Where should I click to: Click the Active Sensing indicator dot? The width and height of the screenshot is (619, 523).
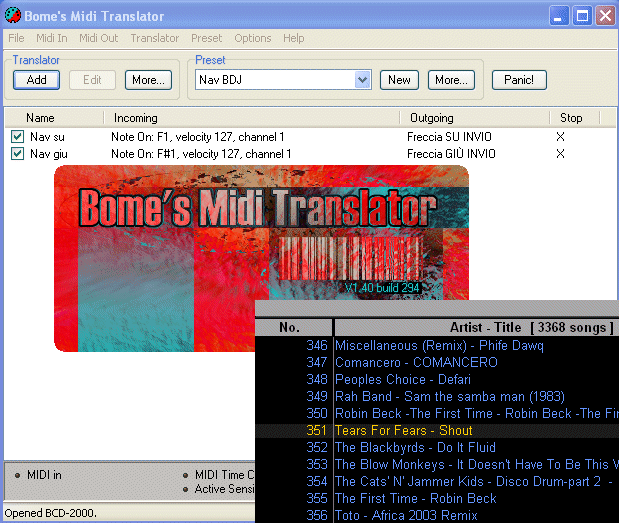[x=185, y=489]
